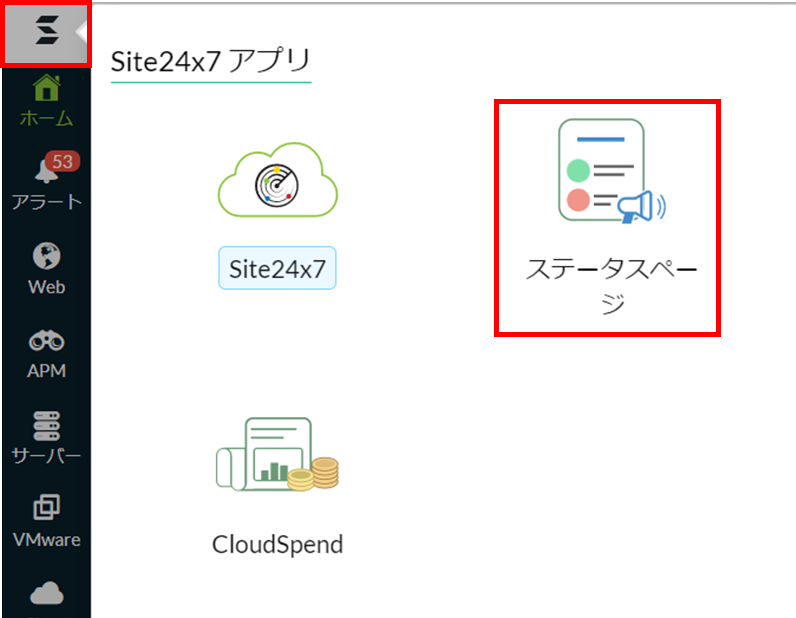Screen dimensions: 796x618
Task: Click the highlighted Site24x7 app label
Action: pos(277,268)
